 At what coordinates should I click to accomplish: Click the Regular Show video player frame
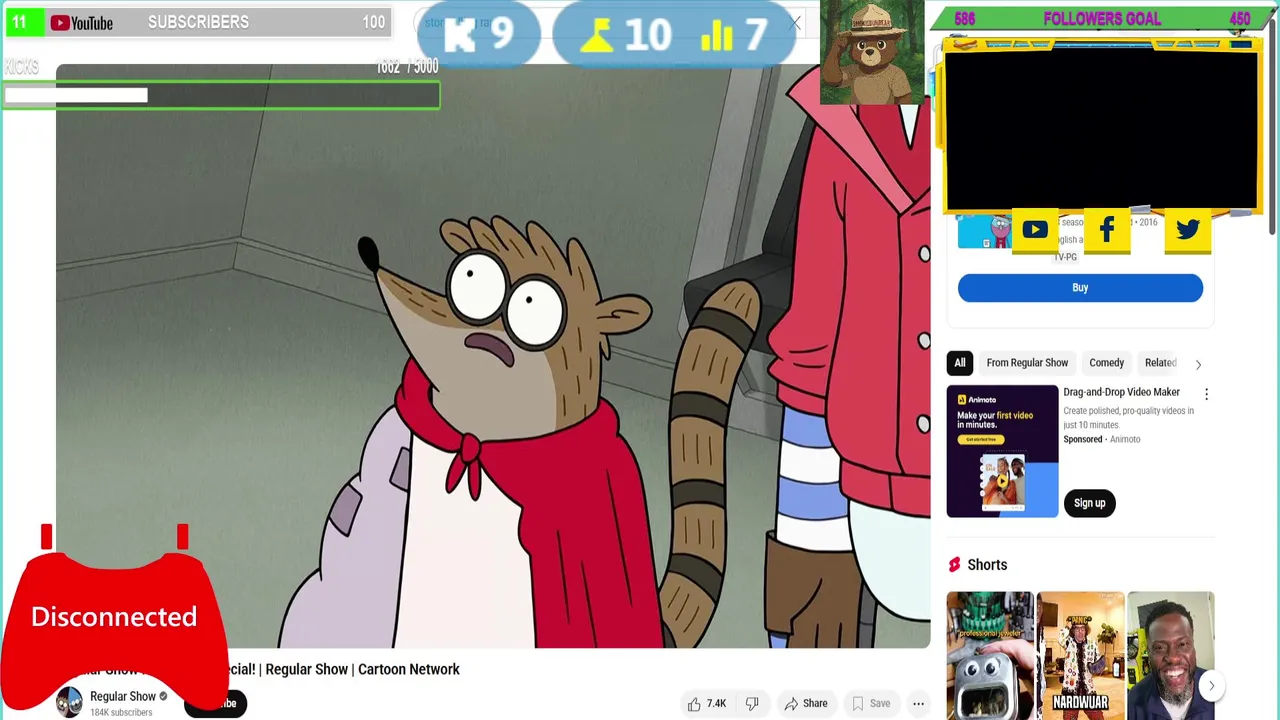tap(493, 355)
